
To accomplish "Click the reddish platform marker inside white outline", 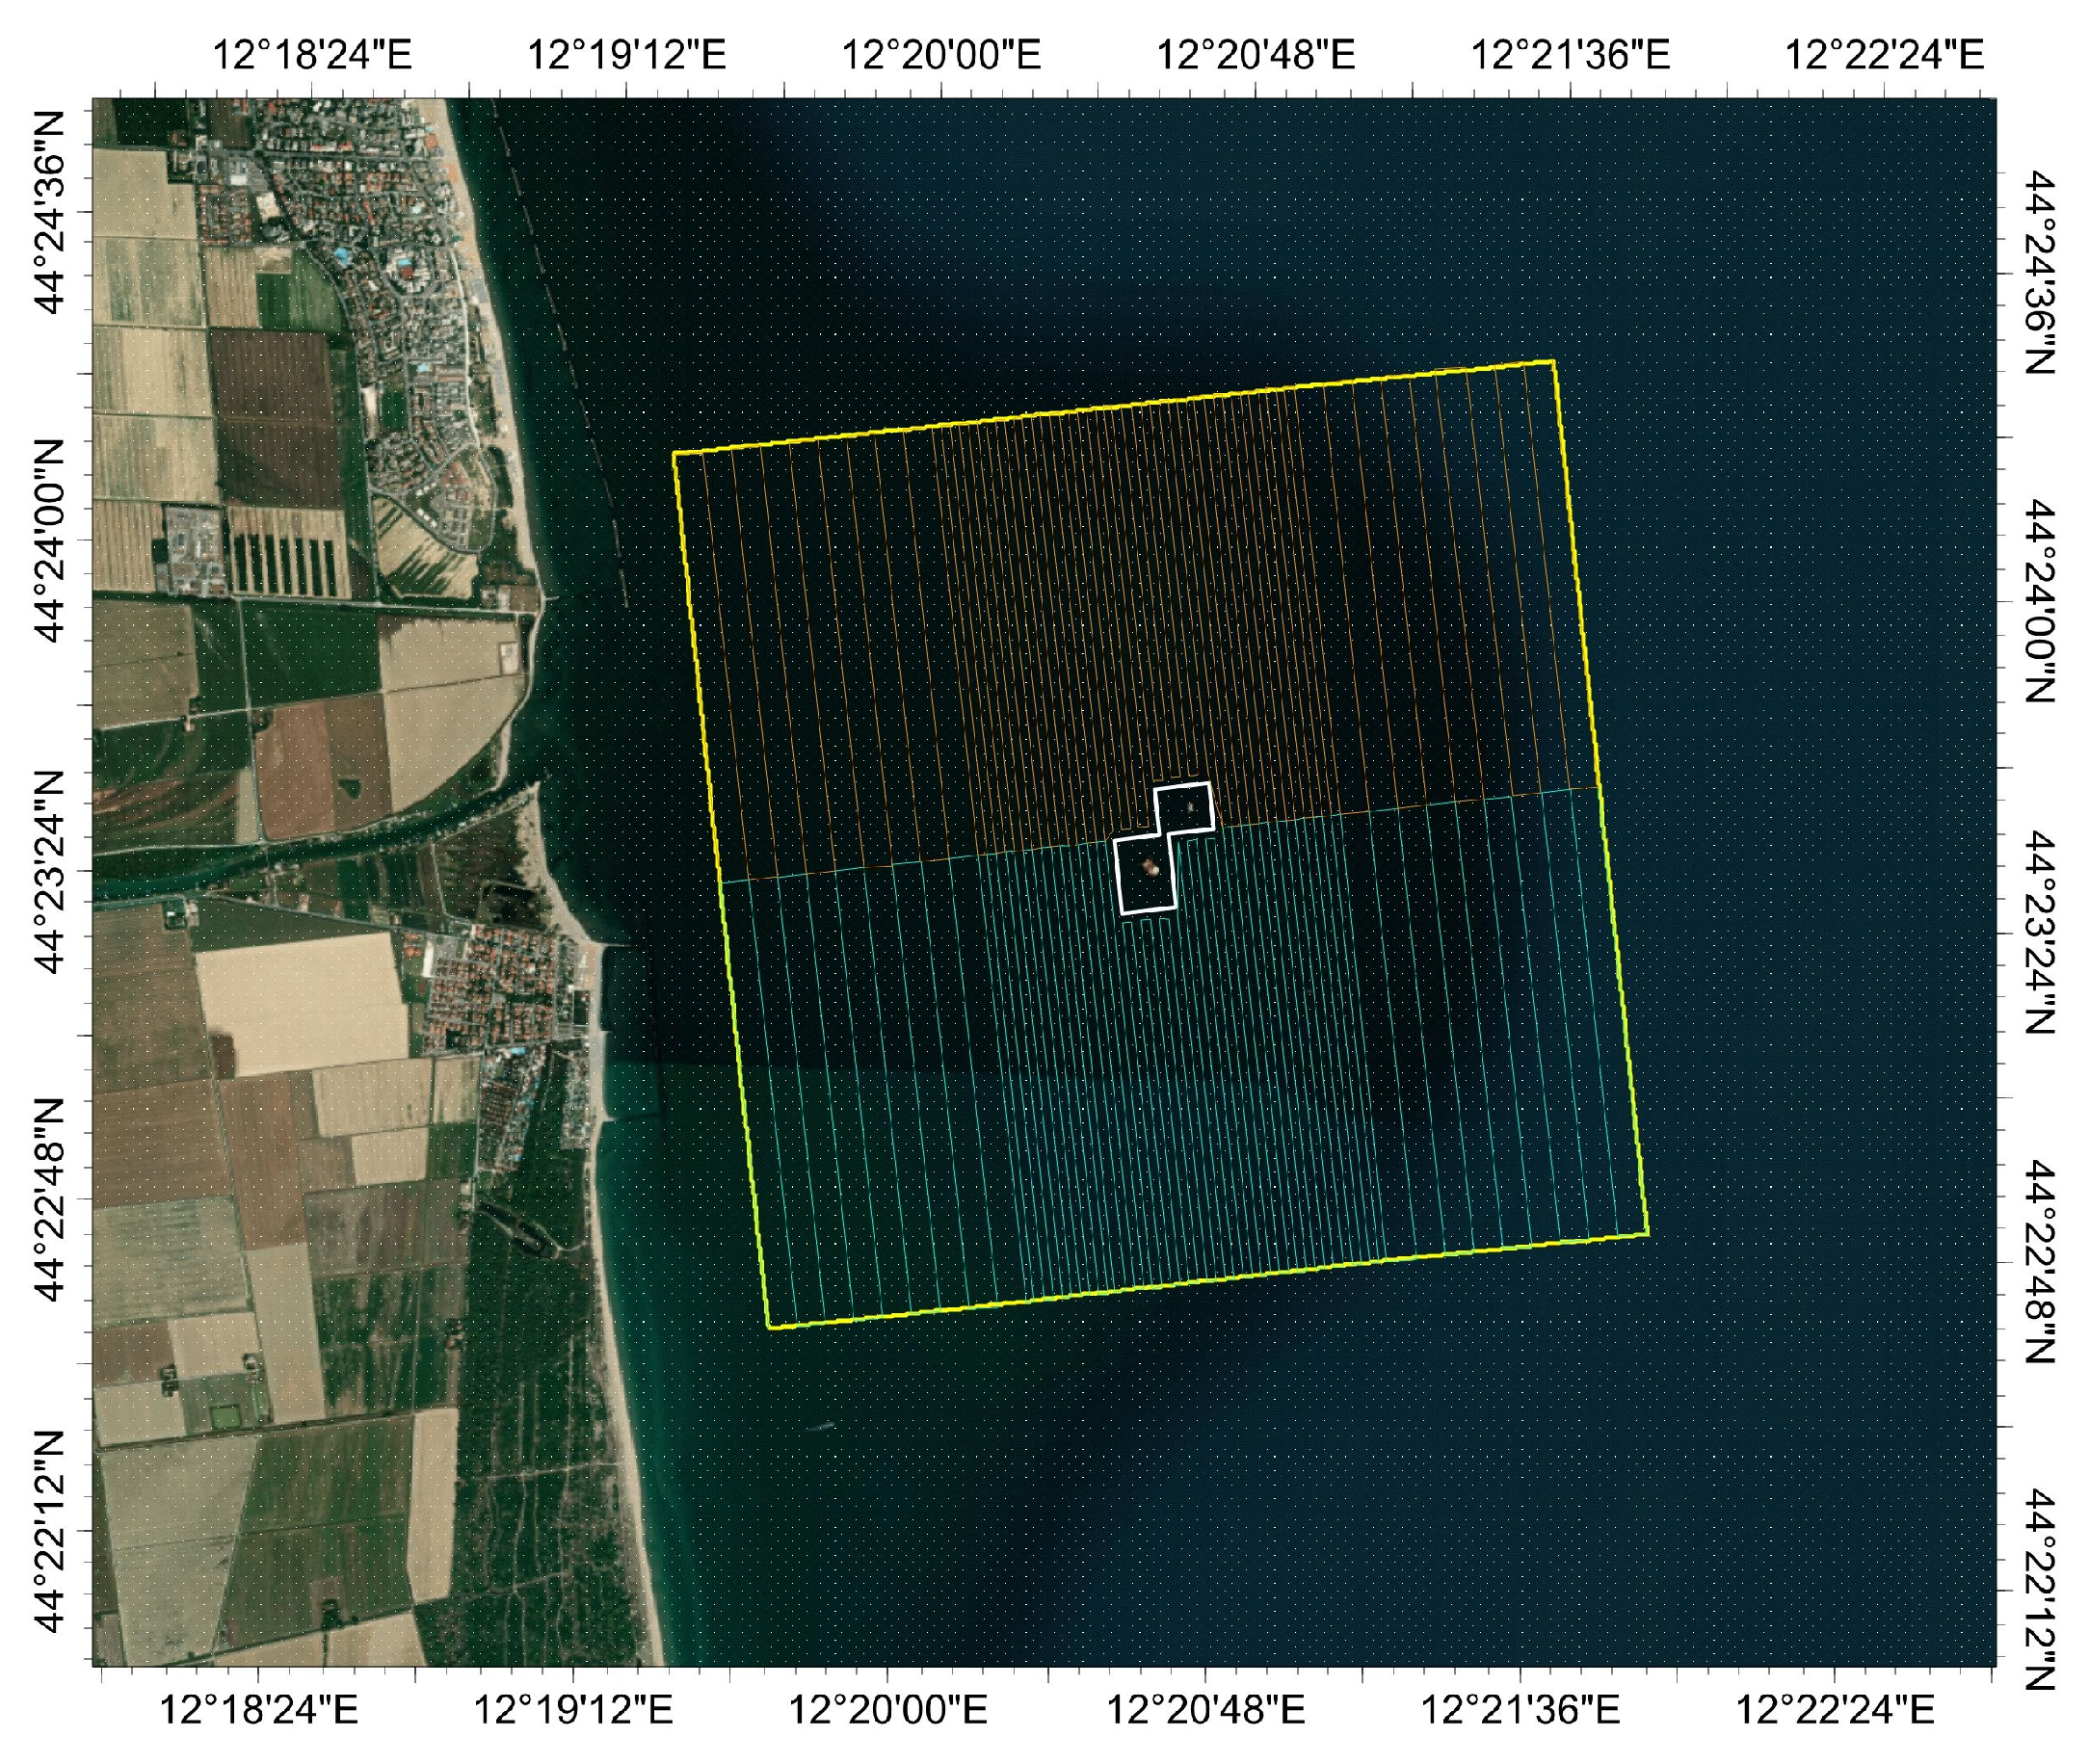I will [1151, 868].
